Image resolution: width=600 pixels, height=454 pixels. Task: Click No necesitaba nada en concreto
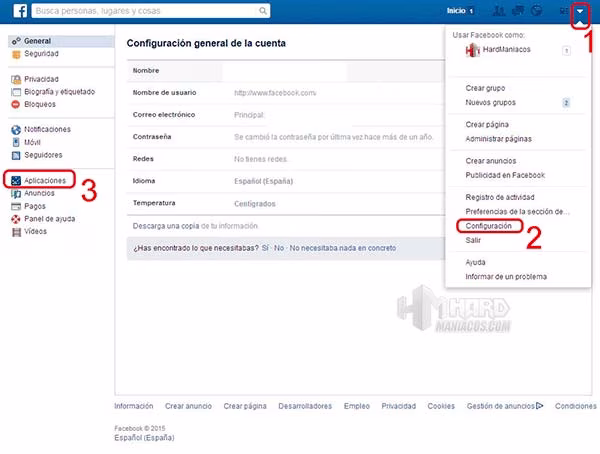[x=342, y=248]
